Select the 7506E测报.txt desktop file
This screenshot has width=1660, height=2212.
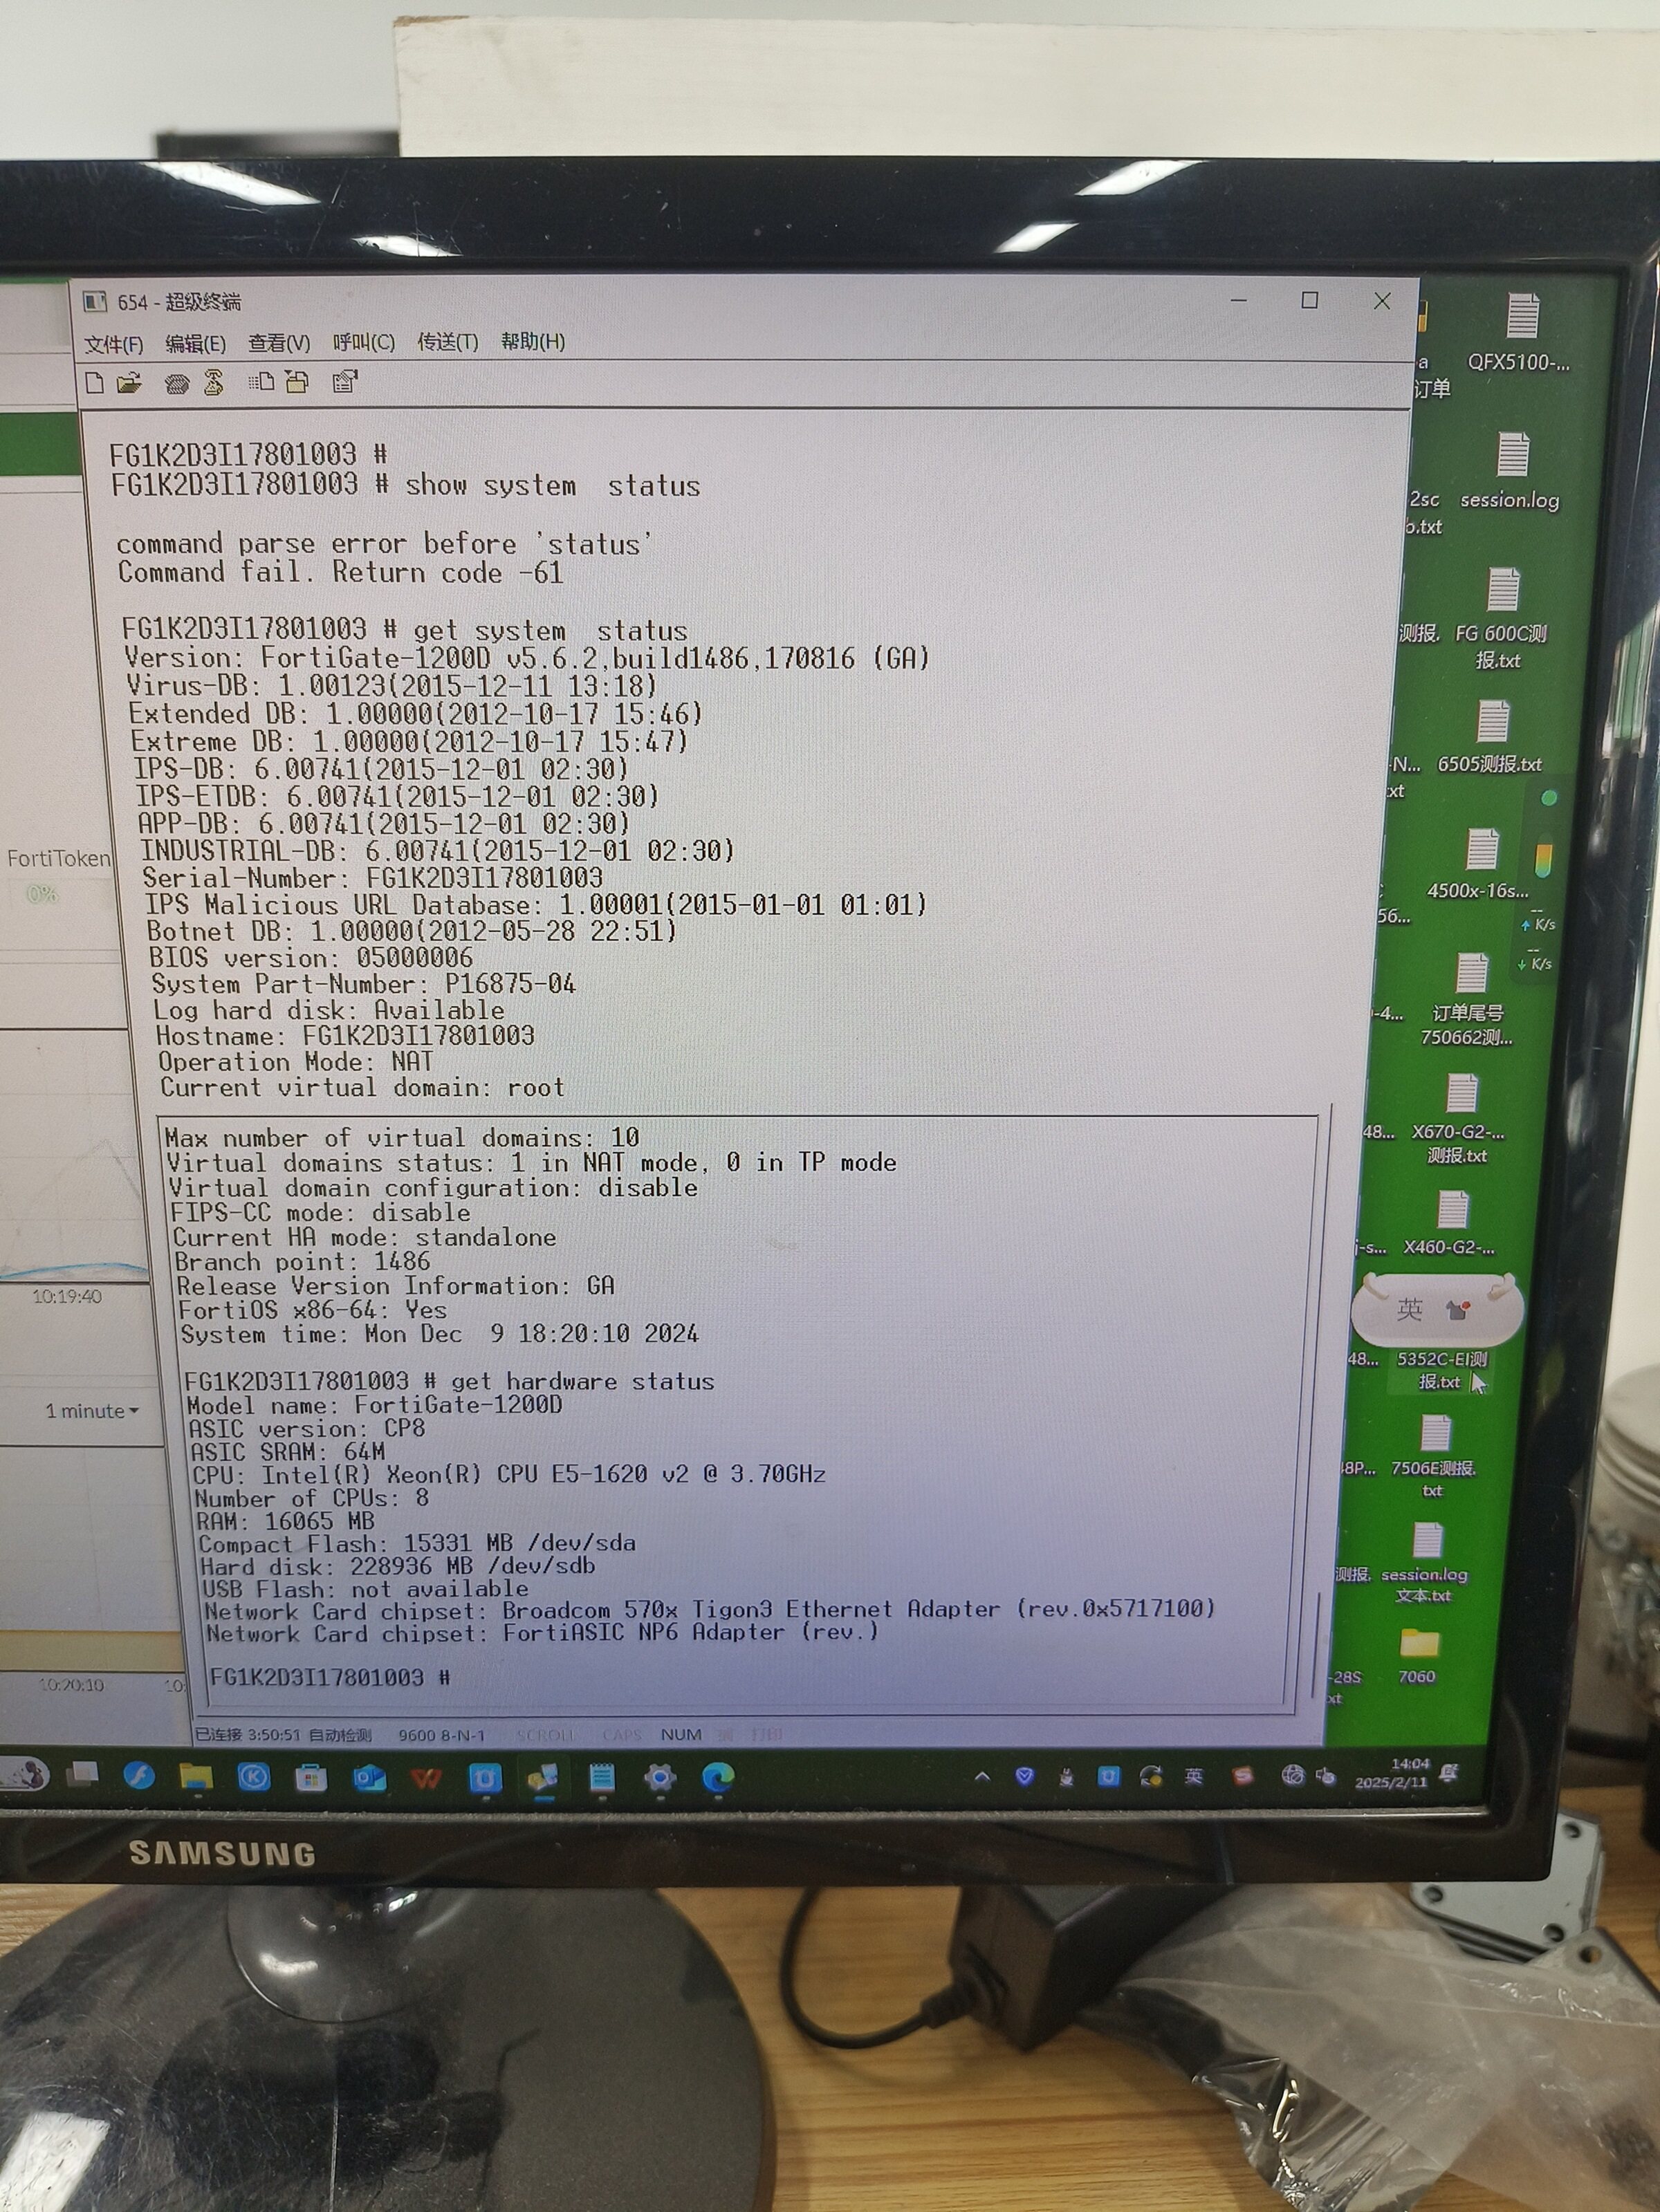(1434, 1458)
